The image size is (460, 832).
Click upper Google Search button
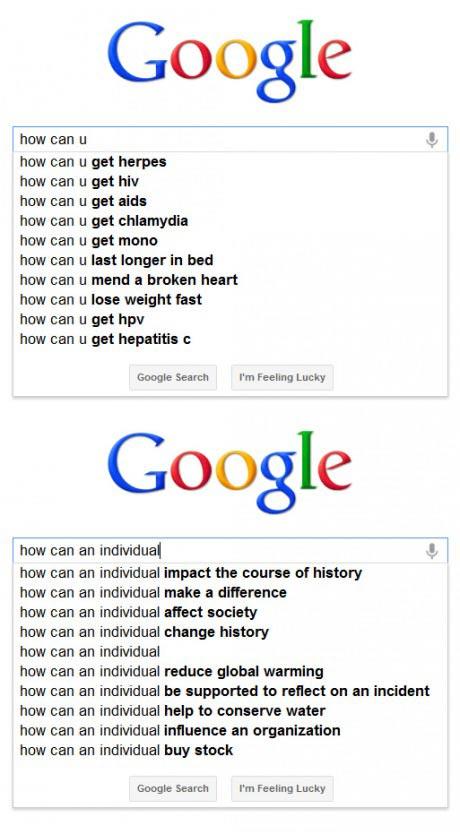(173, 377)
